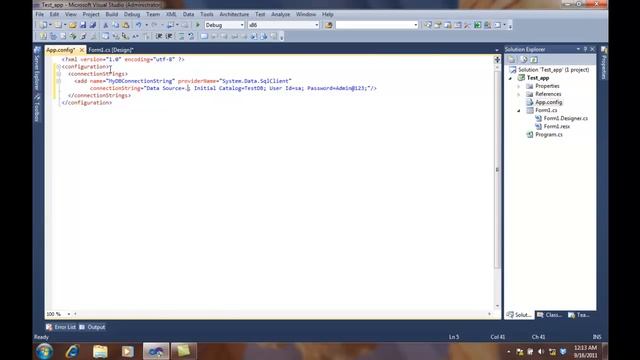Open Extension Manager with the green toolbar icon
Image resolution: width=640 pixels, height=360 pixels.
tap(477, 25)
